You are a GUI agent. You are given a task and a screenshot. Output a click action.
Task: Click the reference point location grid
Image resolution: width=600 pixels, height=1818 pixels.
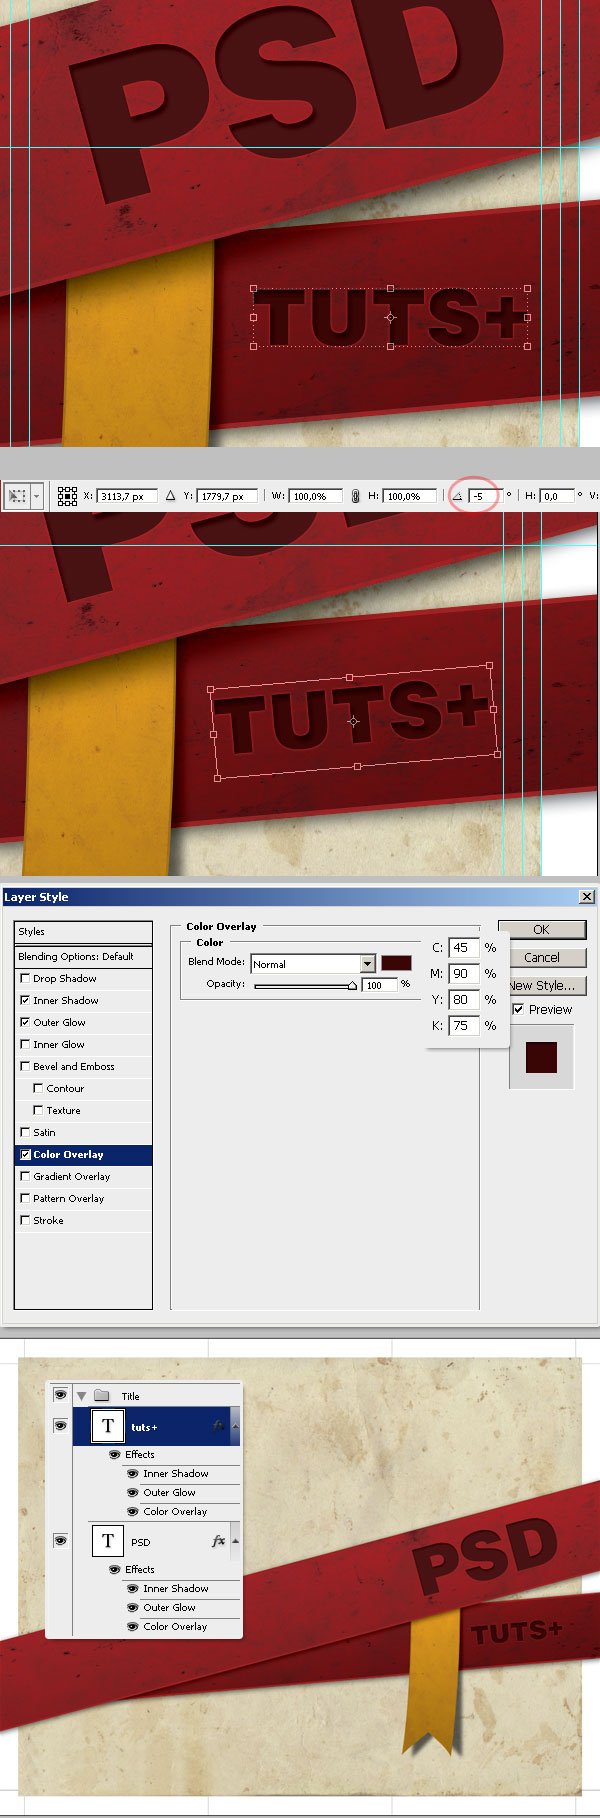tap(67, 496)
